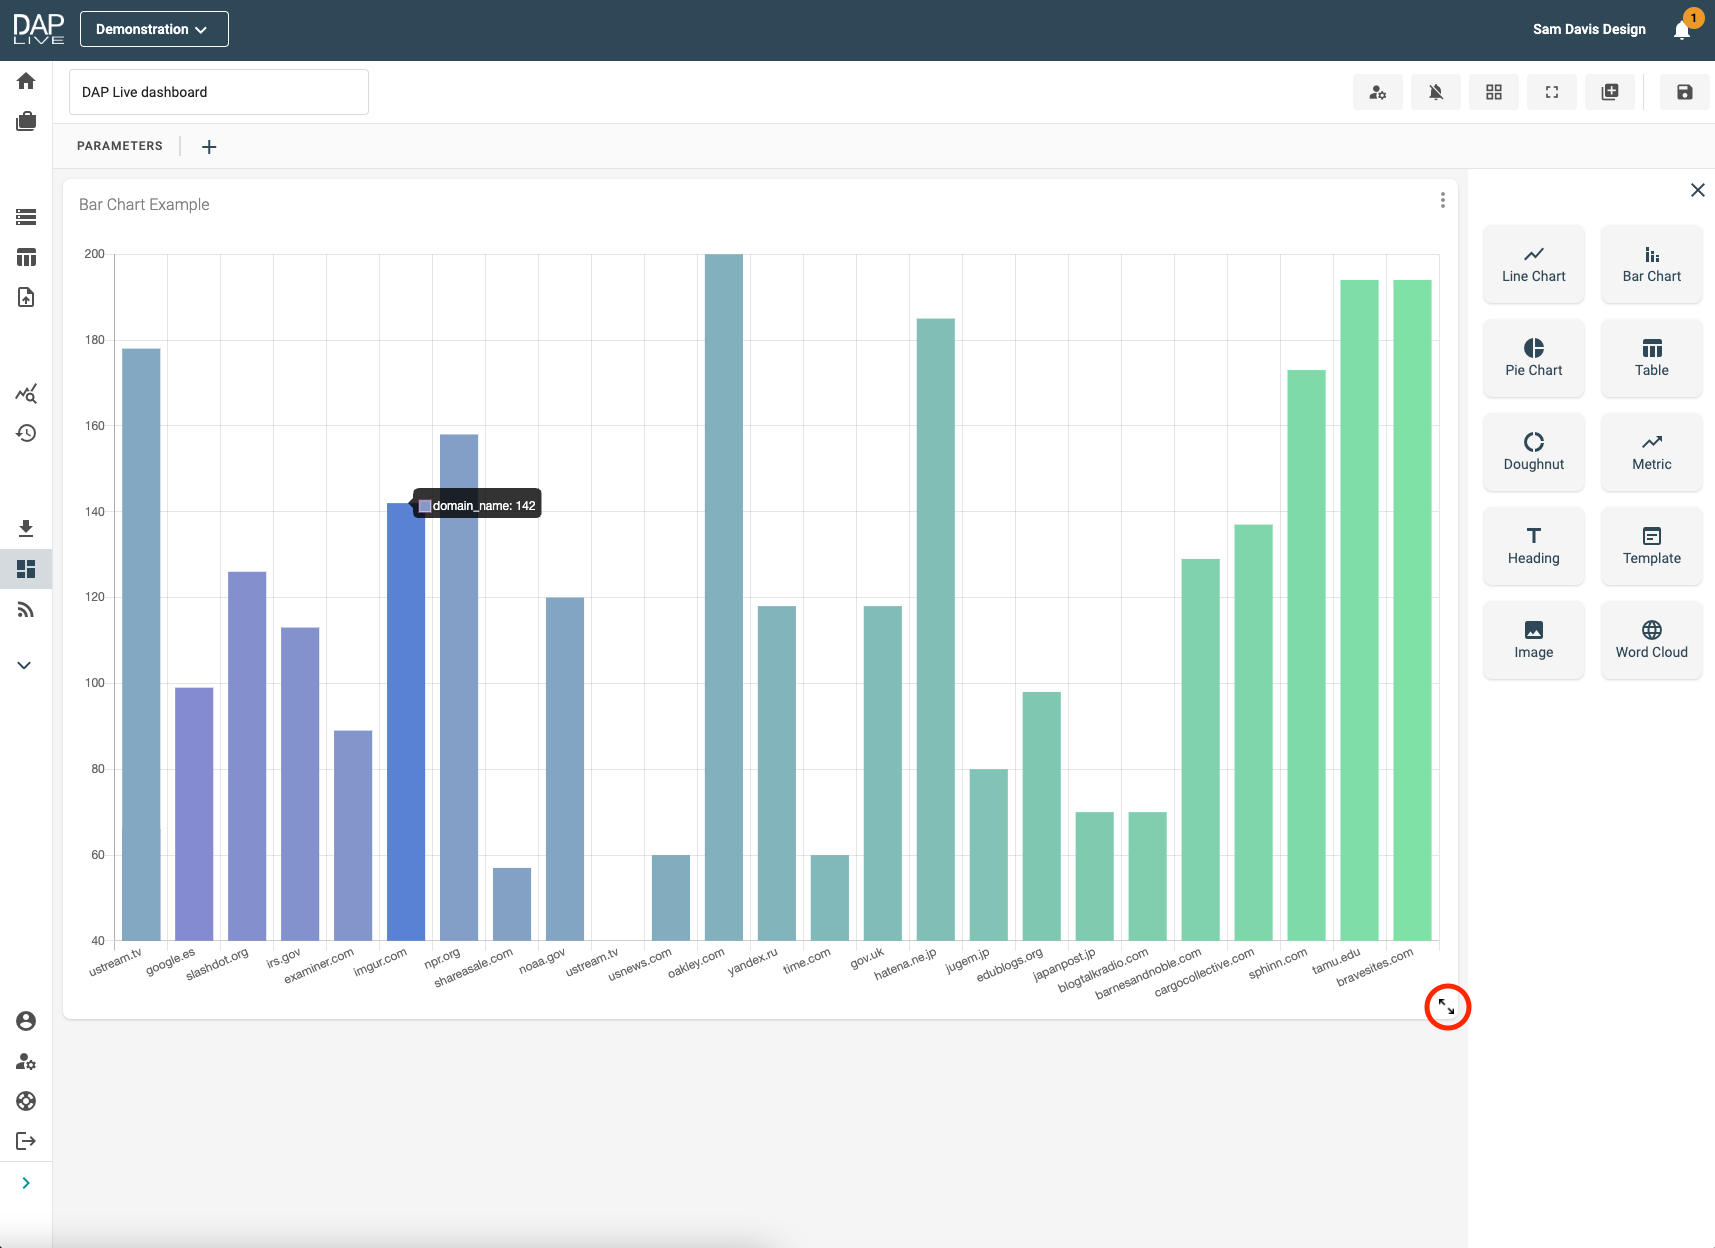Click the imgur.com bar in chart
The image size is (1715, 1248).
point(406,720)
